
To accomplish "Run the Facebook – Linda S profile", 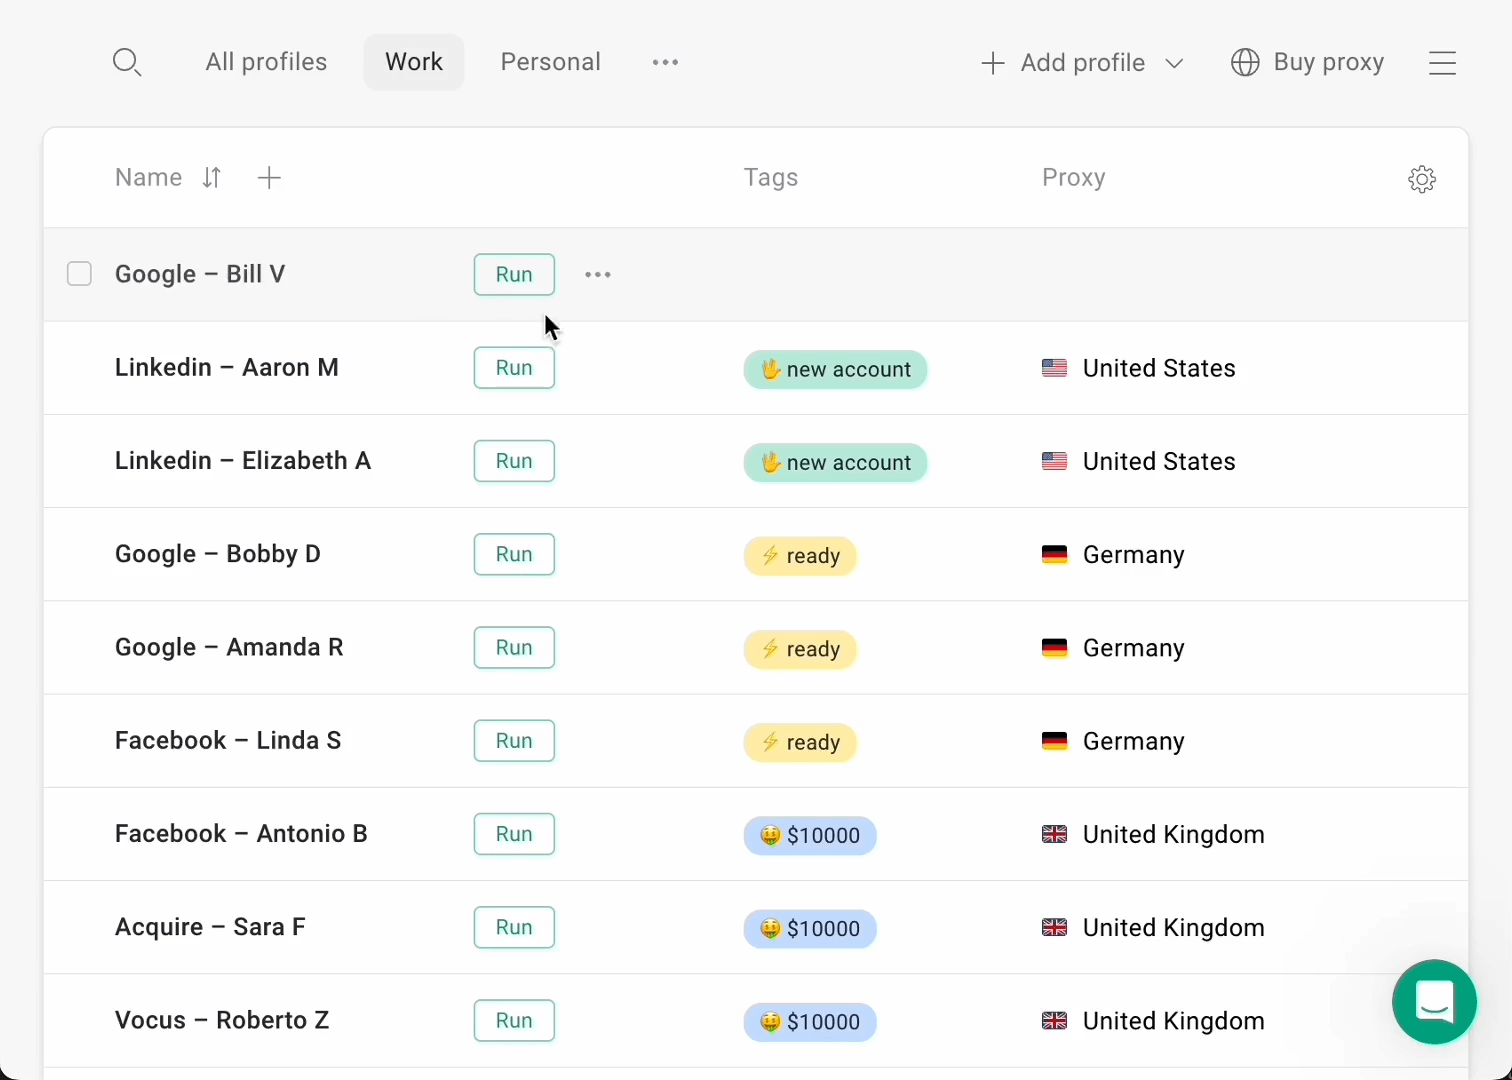I will click(514, 740).
